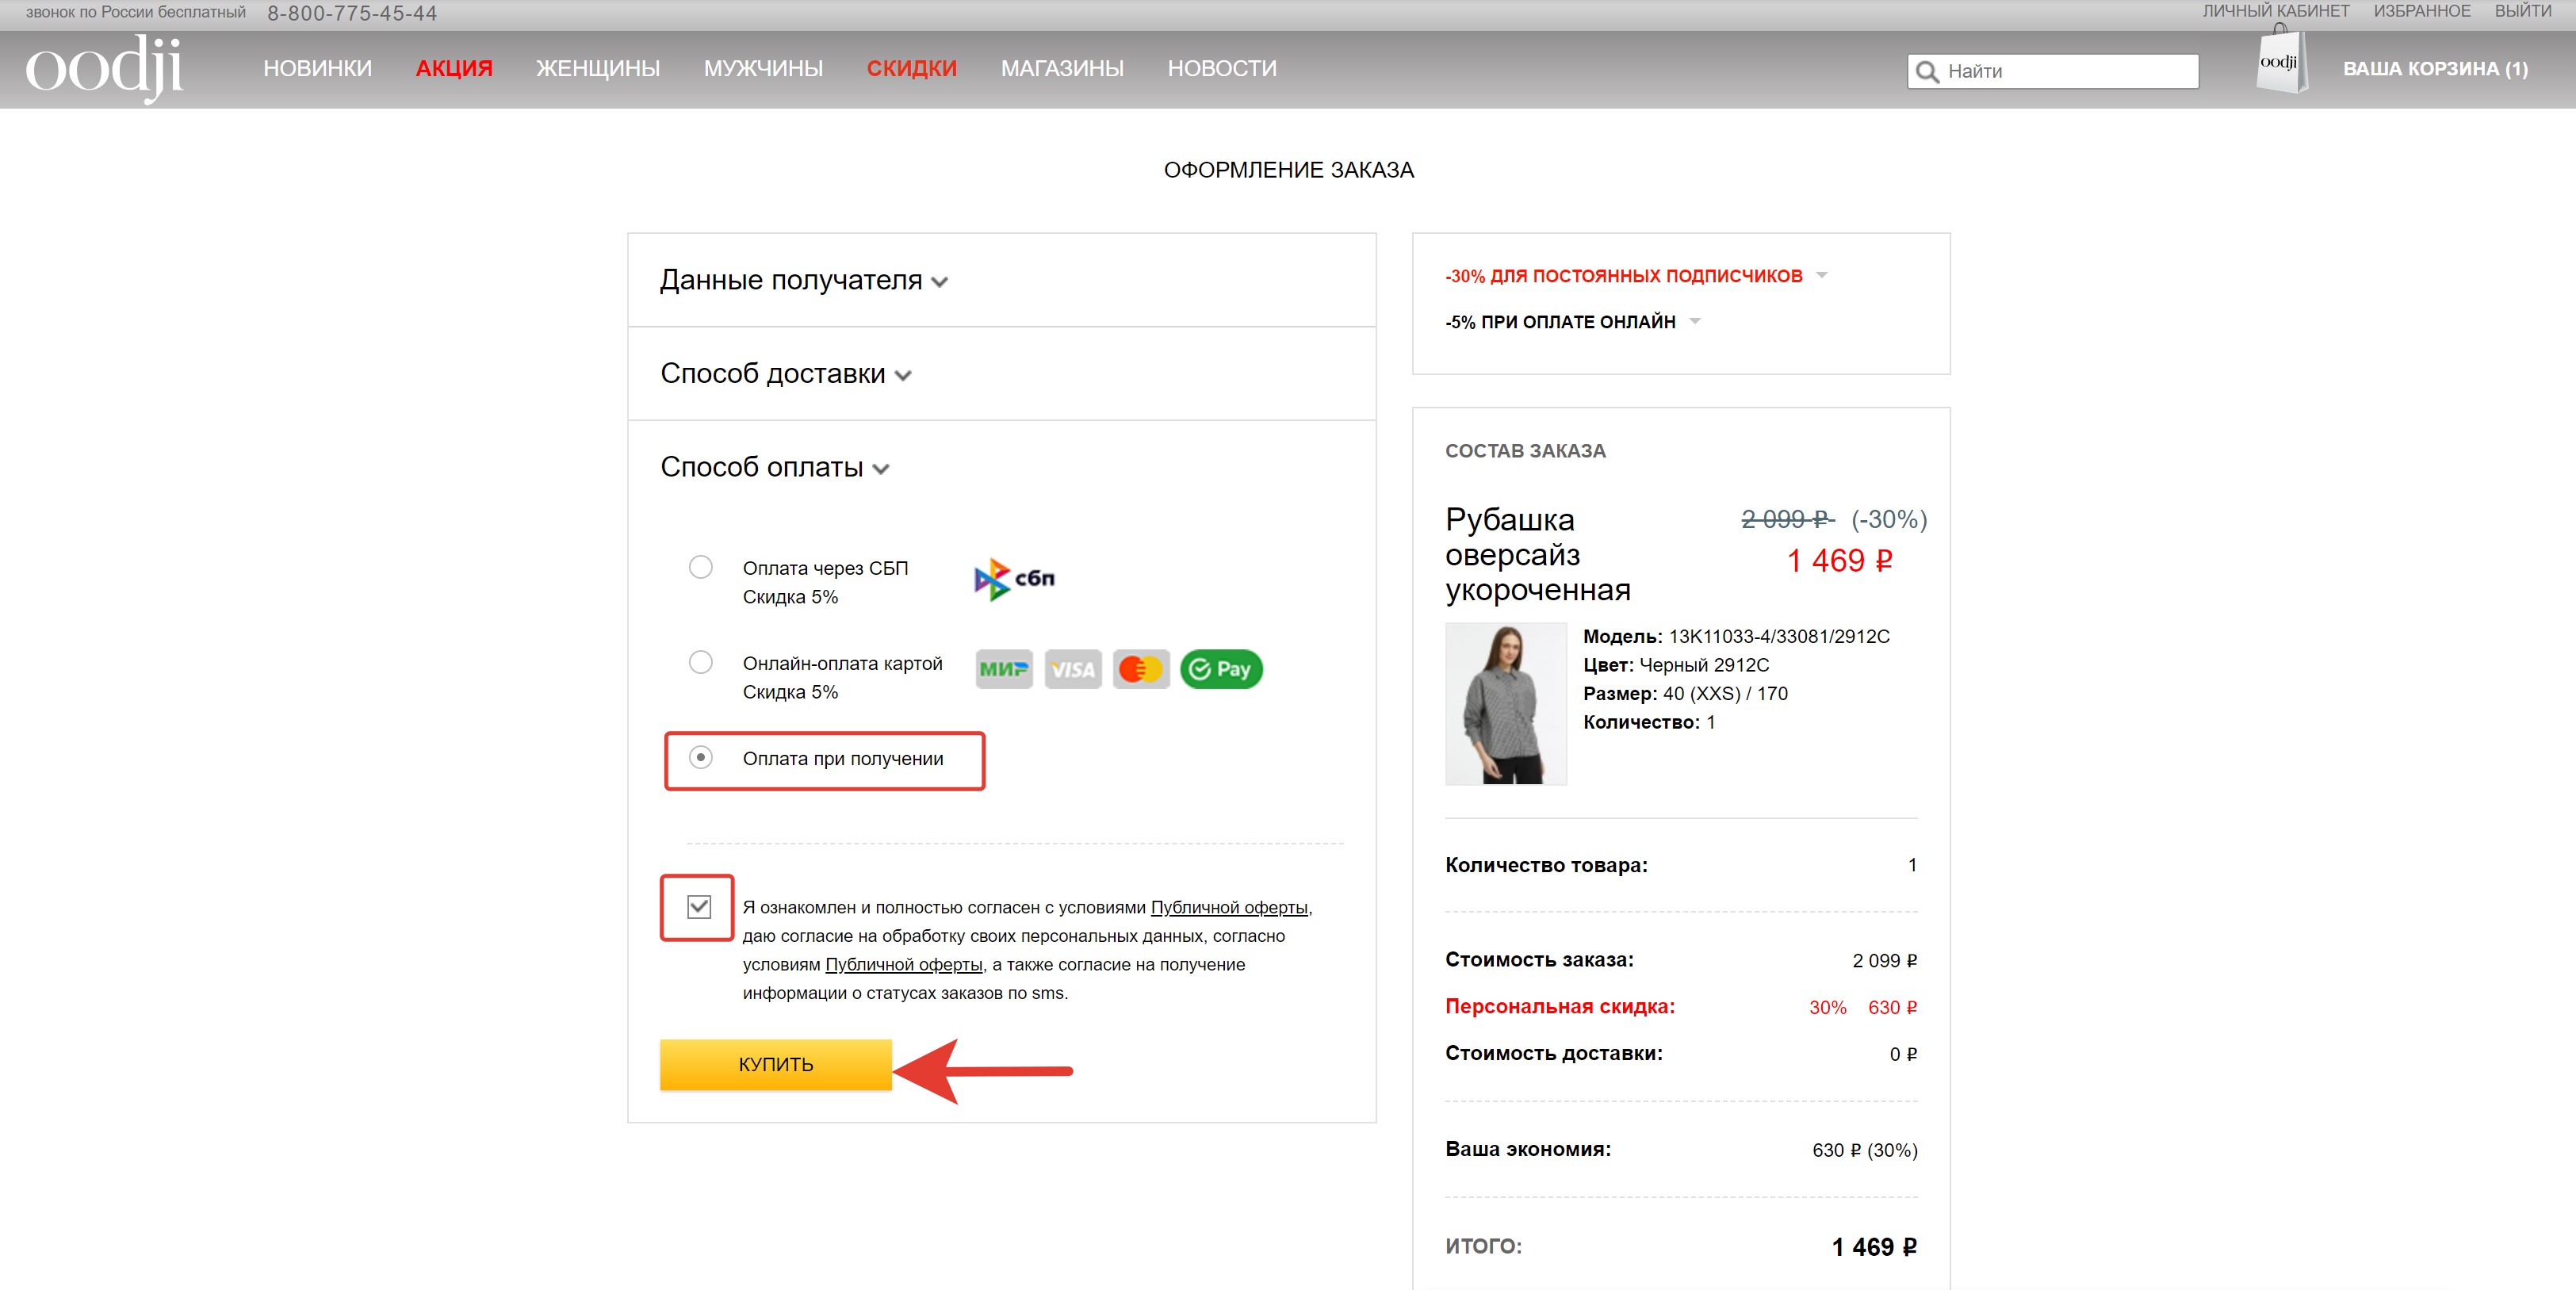Toggle the public offer agreement checkbox
Viewport: 2576px width, 1290px height.
(x=699, y=907)
